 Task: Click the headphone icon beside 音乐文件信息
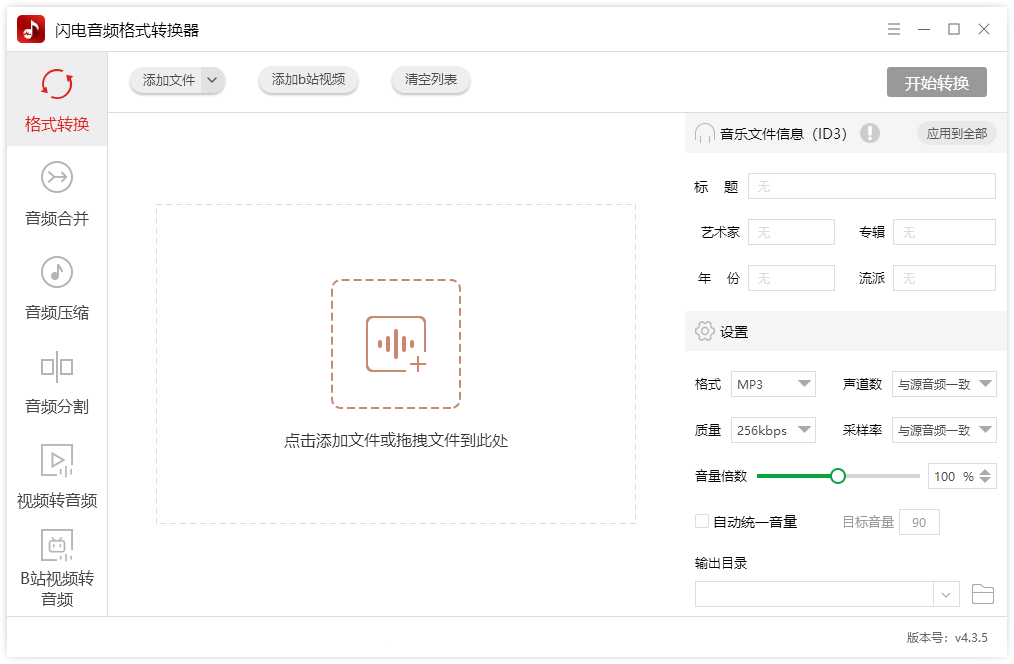click(x=703, y=132)
